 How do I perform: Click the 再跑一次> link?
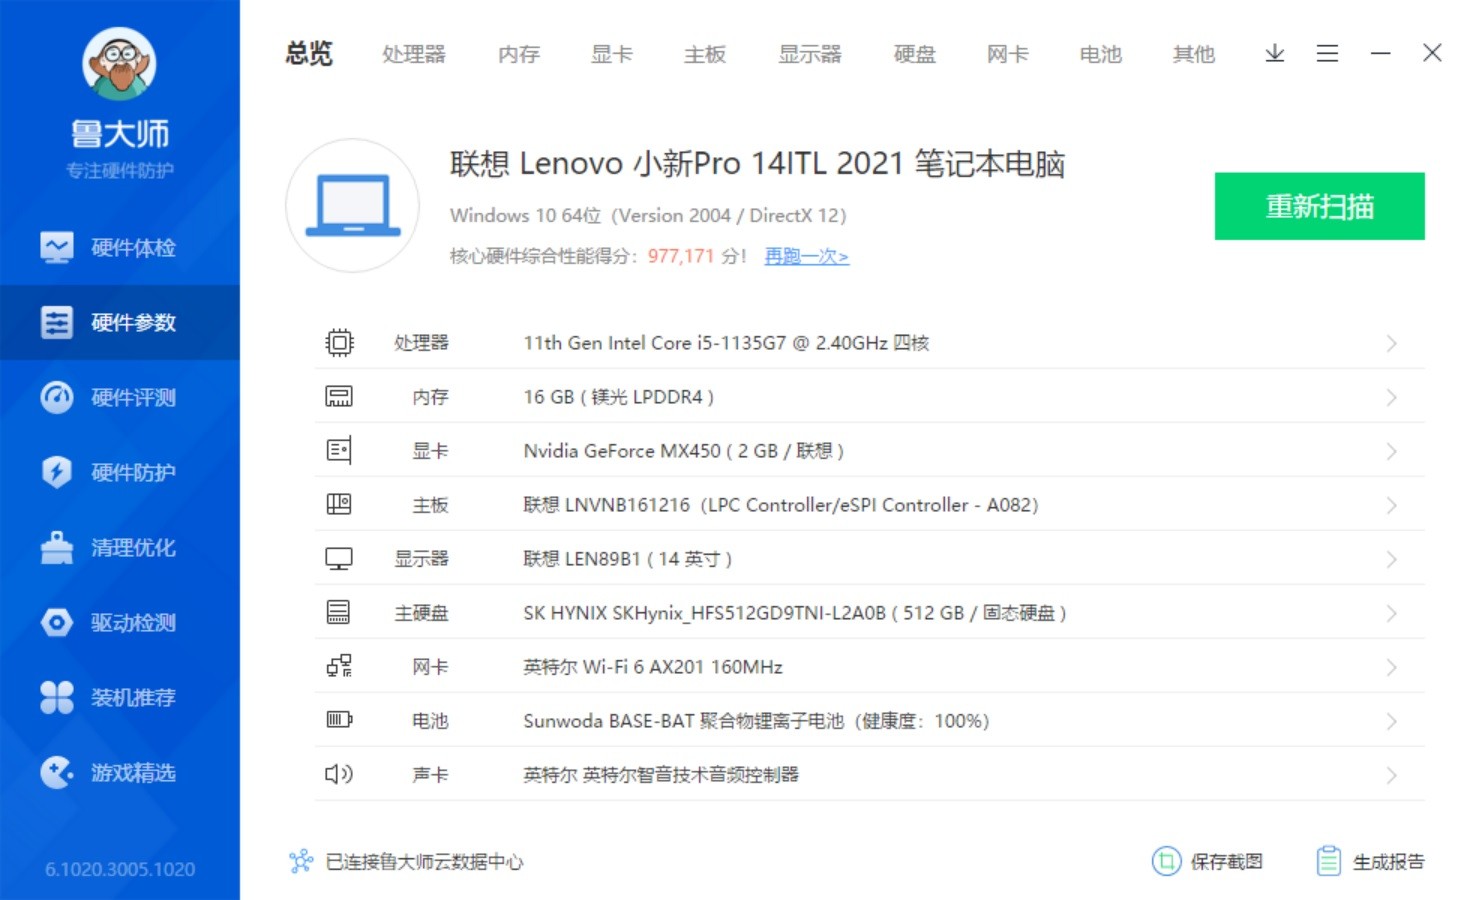pyautogui.click(x=807, y=256)
